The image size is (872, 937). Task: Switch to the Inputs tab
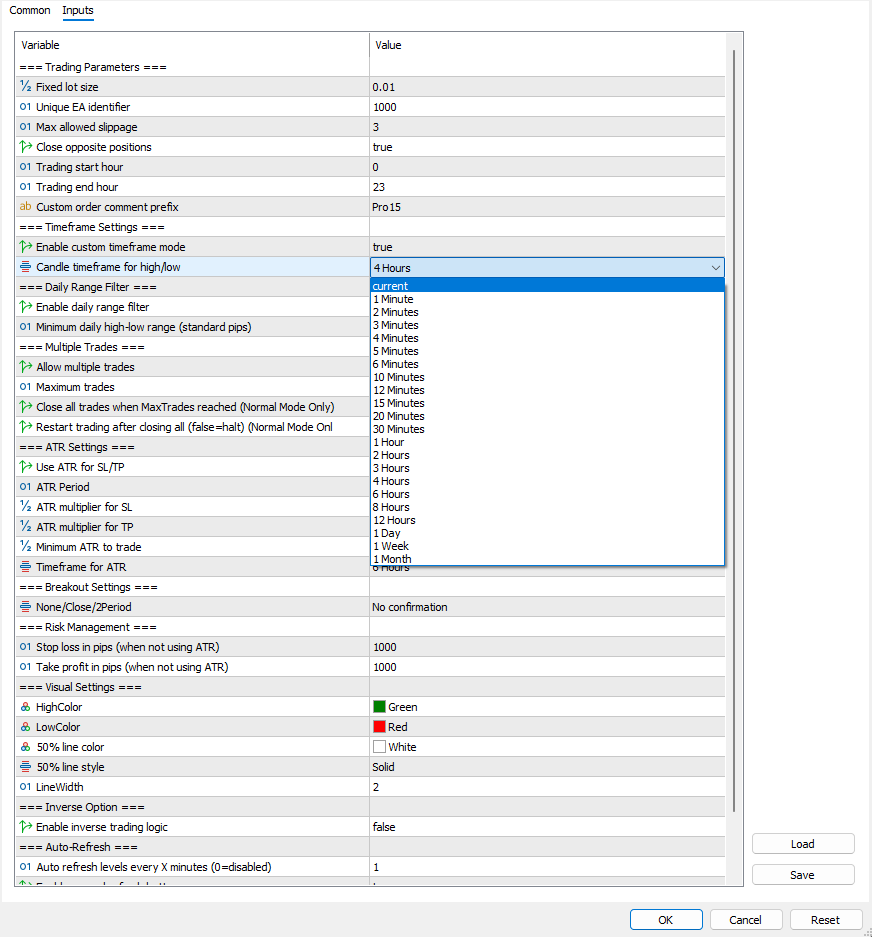[x=78, y=10]
